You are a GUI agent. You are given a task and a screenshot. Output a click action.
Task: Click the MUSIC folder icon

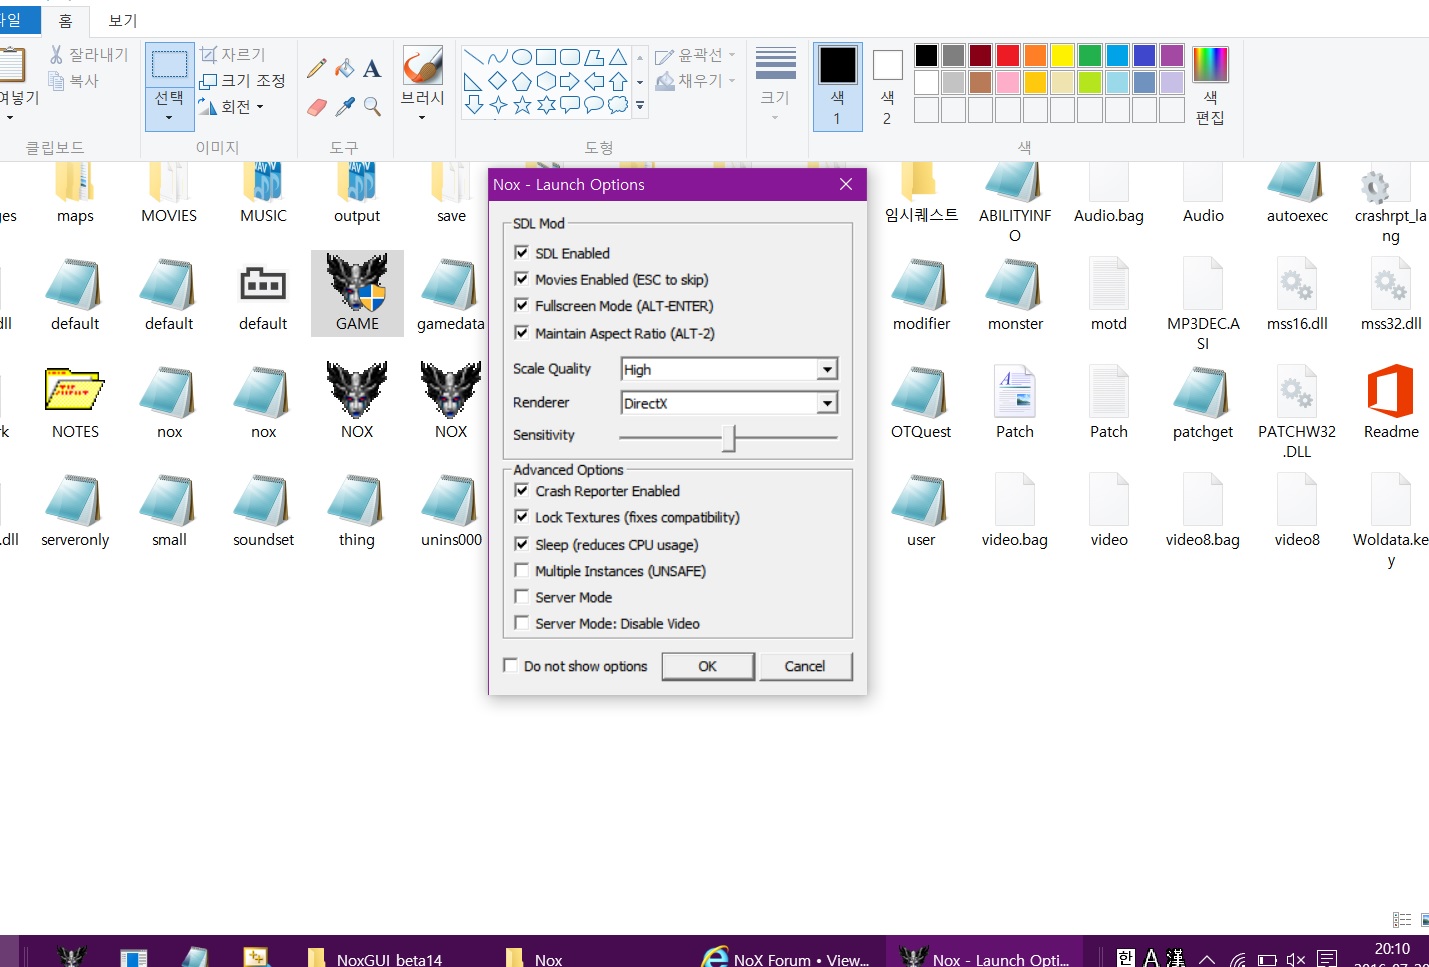point(263,194)
